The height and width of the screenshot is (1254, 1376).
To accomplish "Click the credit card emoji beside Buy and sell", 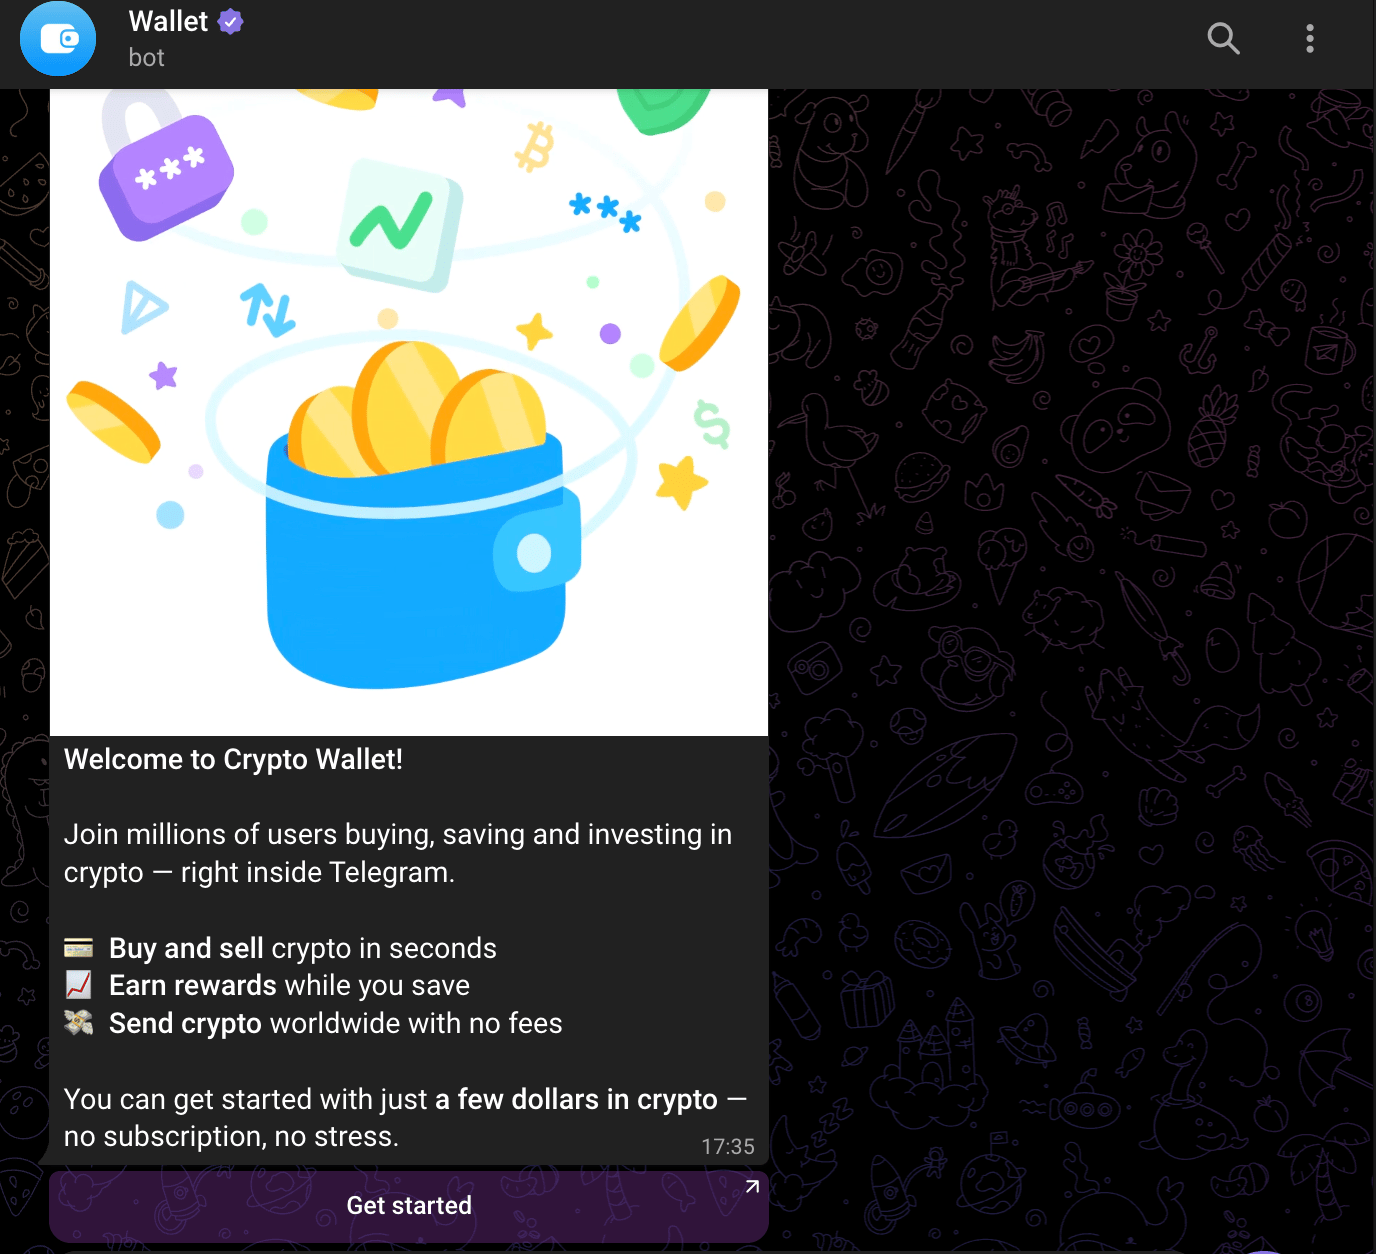I will 79,947.
